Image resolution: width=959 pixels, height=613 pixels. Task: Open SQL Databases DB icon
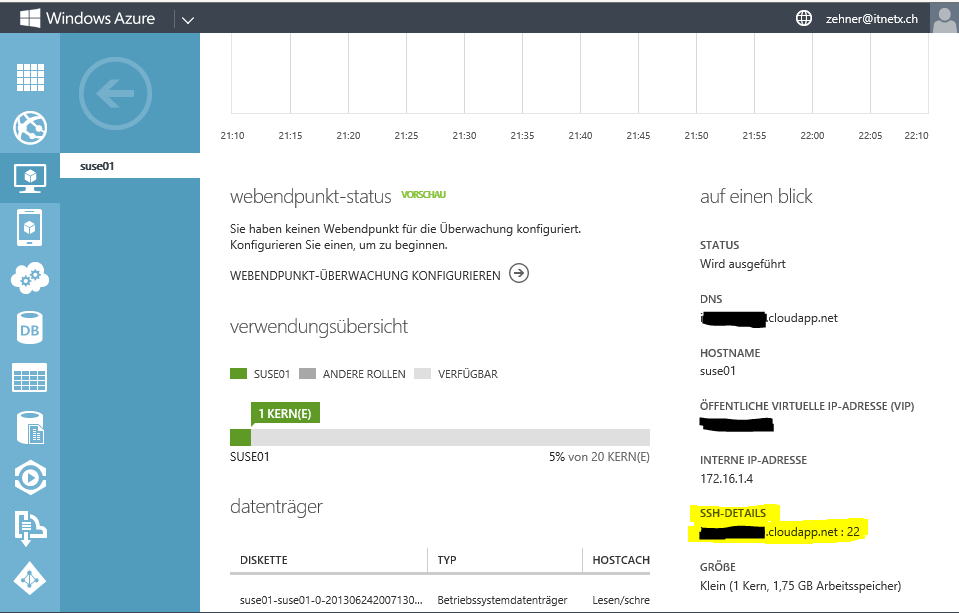(x=30, y=328)
